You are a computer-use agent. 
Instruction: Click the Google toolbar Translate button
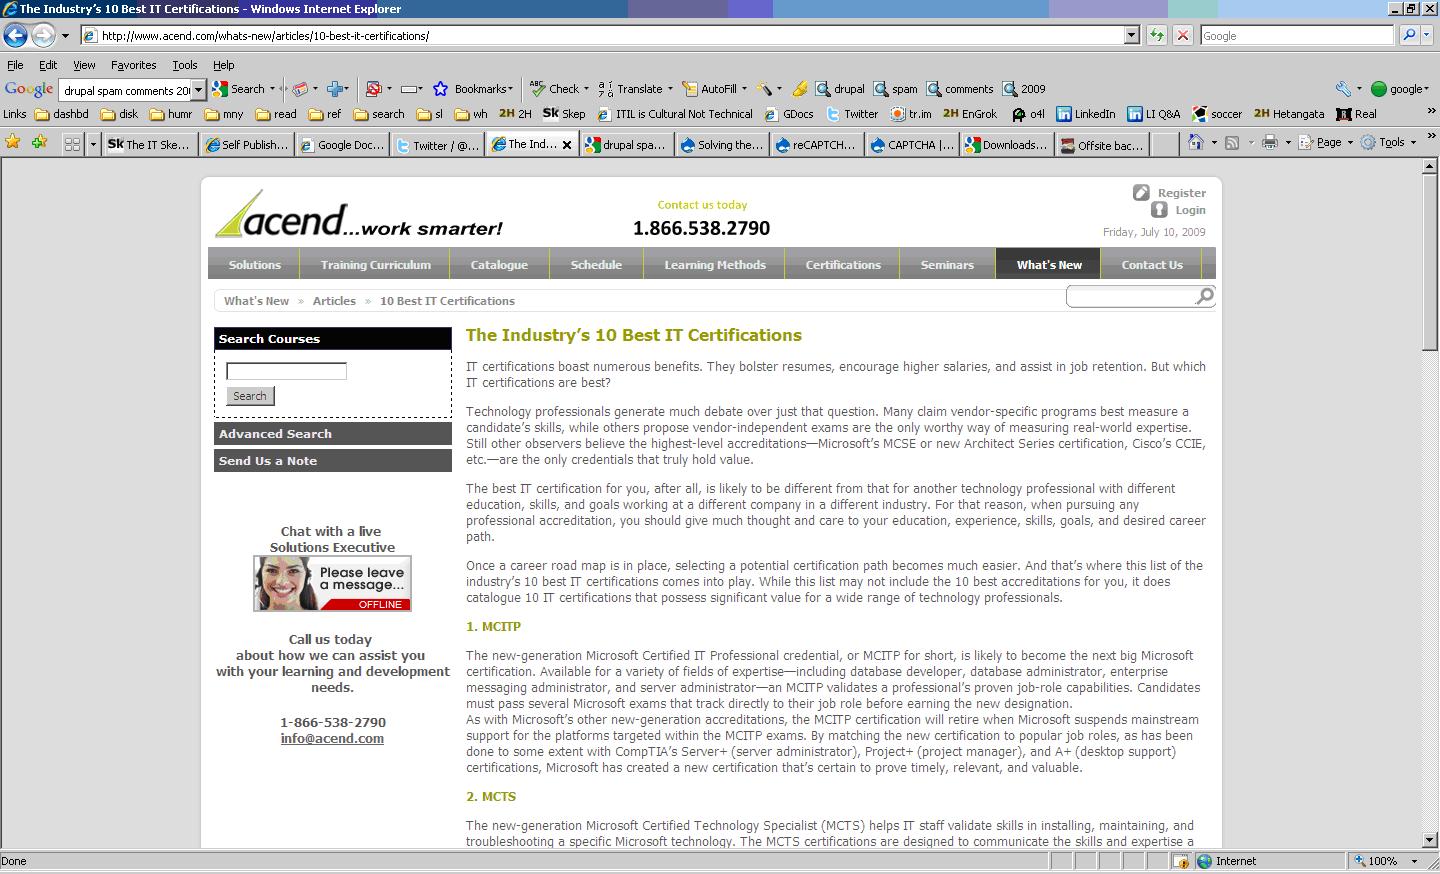(x=633, y=89)
